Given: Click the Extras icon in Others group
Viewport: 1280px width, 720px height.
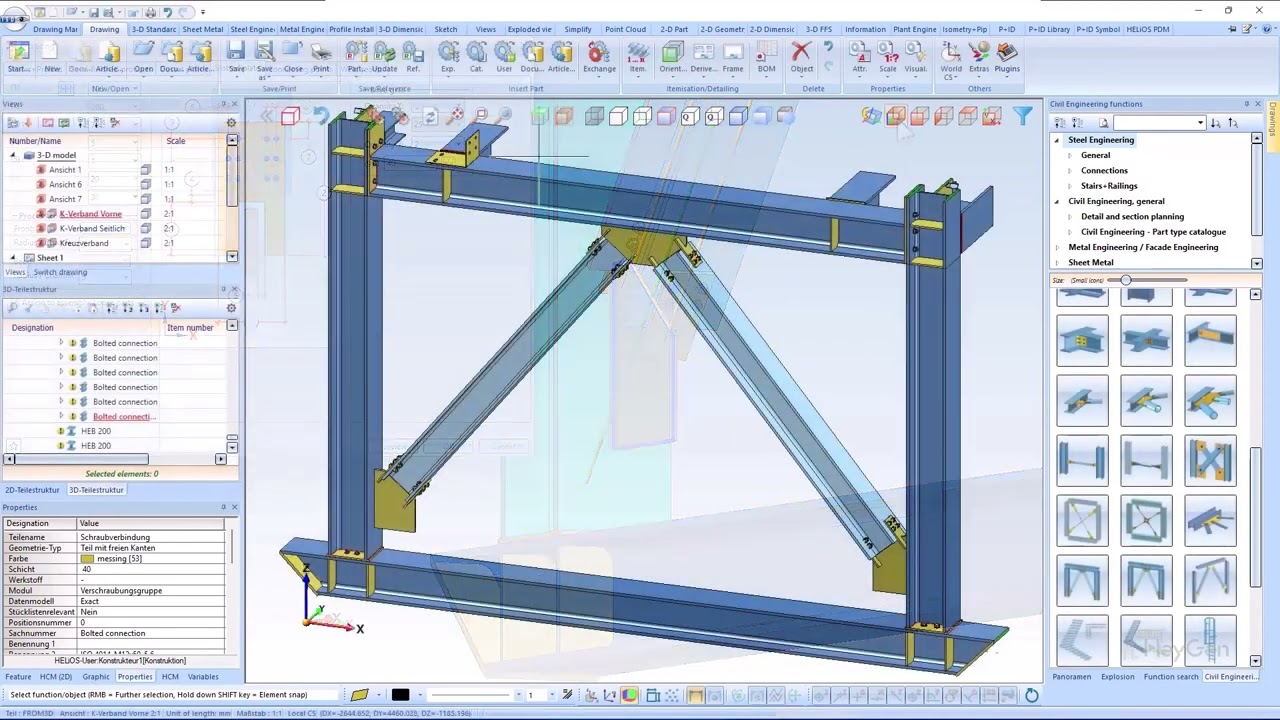Looking at the screenshot, I should coord(979,56).
